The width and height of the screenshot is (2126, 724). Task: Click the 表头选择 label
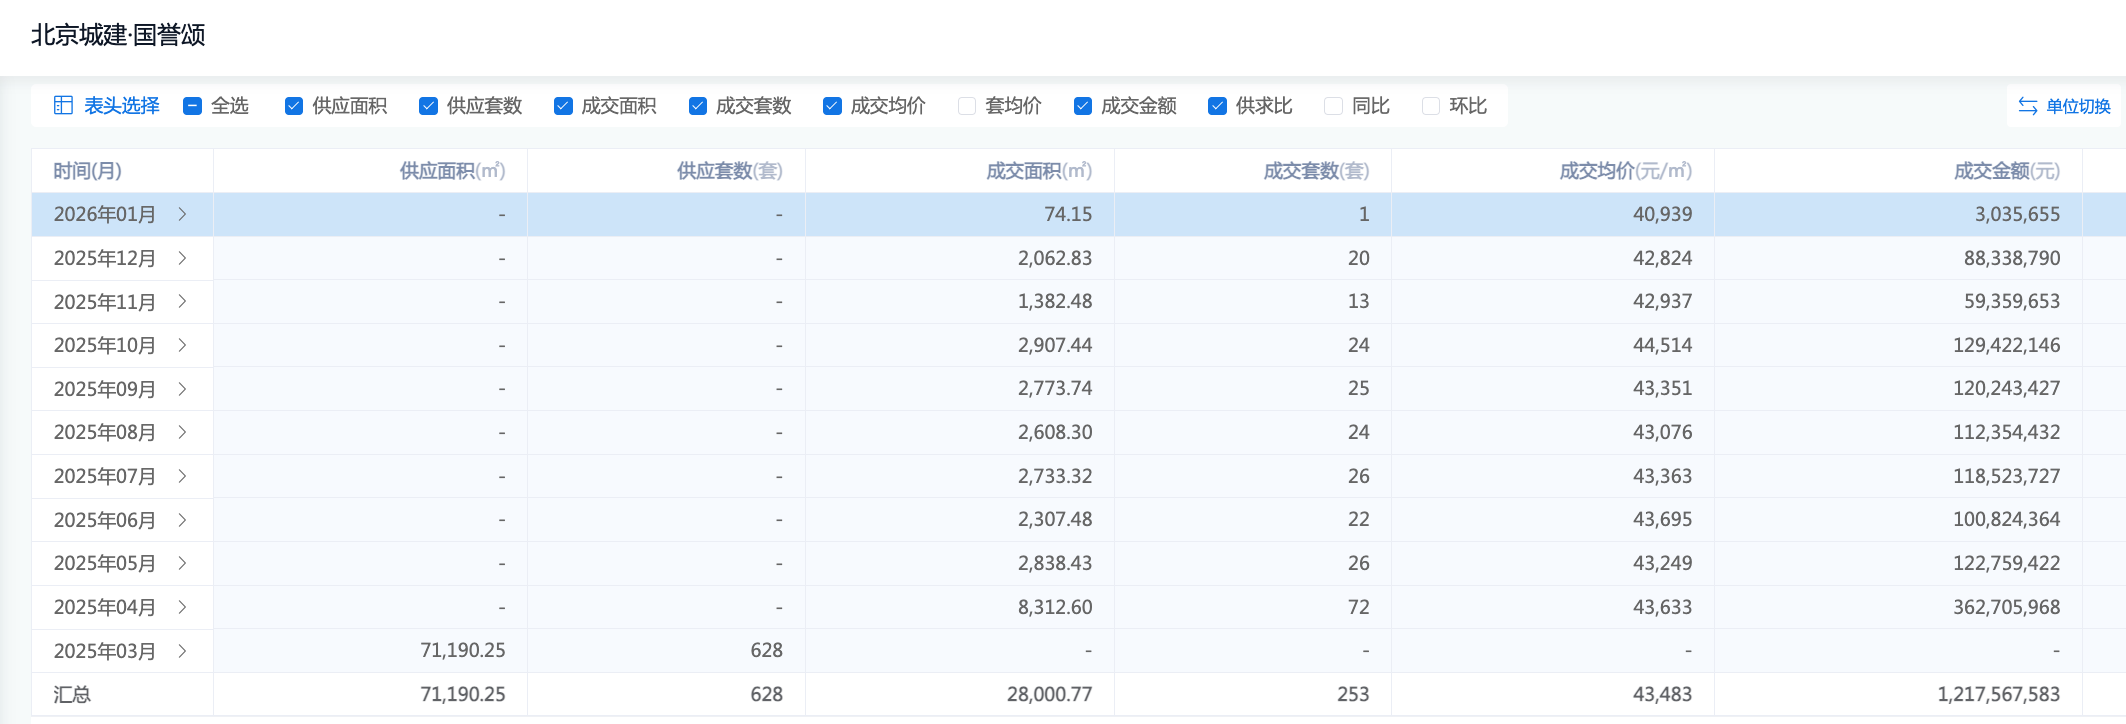tap(121, 106)
